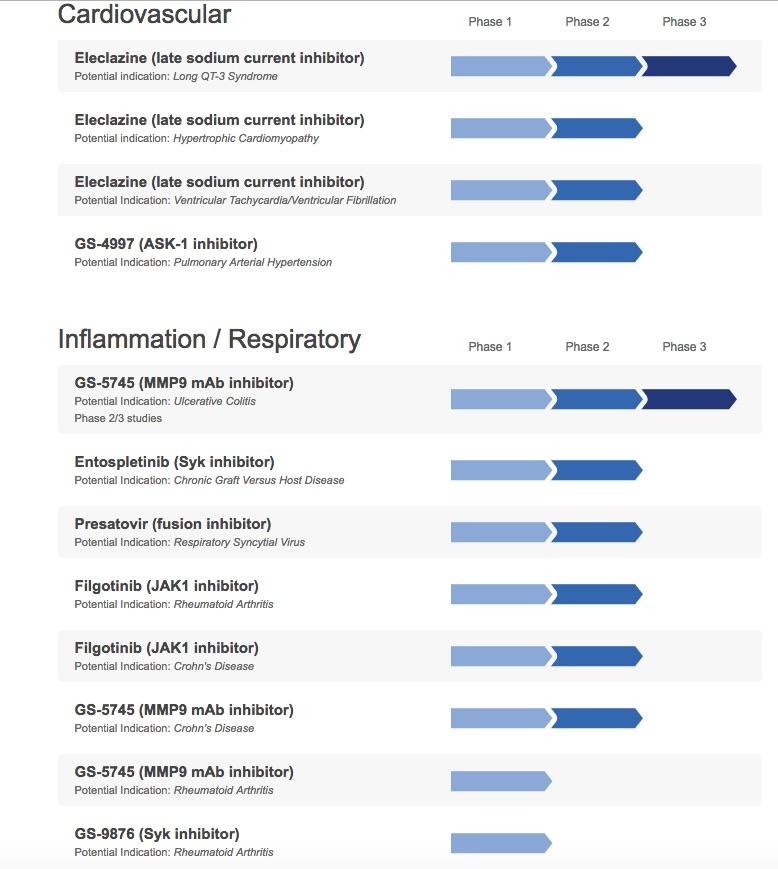Viewport: 778px width, 869px height.
Task: Click Phase 2 arrow for GS-5745 Crohn's Disease
Action: (596, 718)
